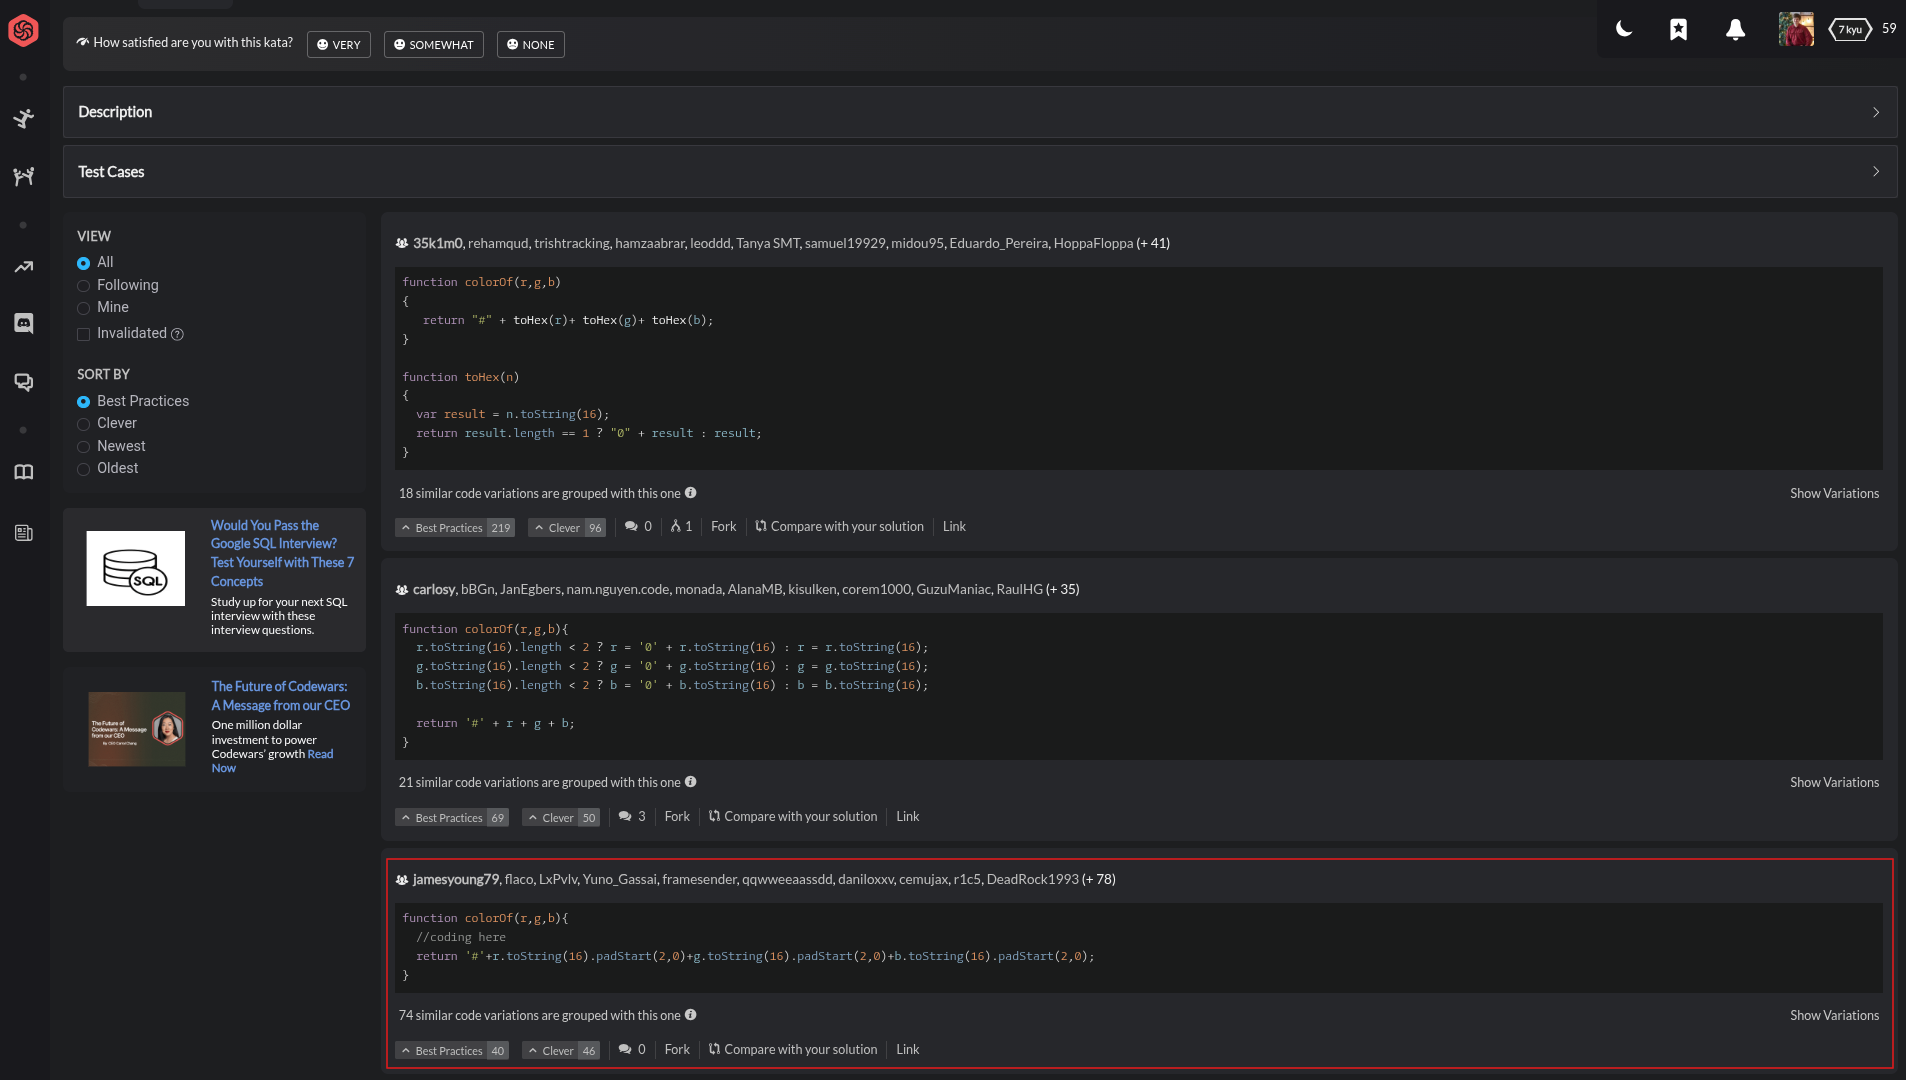Screen dimensions: 1906x1080
Task: Sort solutions by Clever
Action: (x=84, y=424)
